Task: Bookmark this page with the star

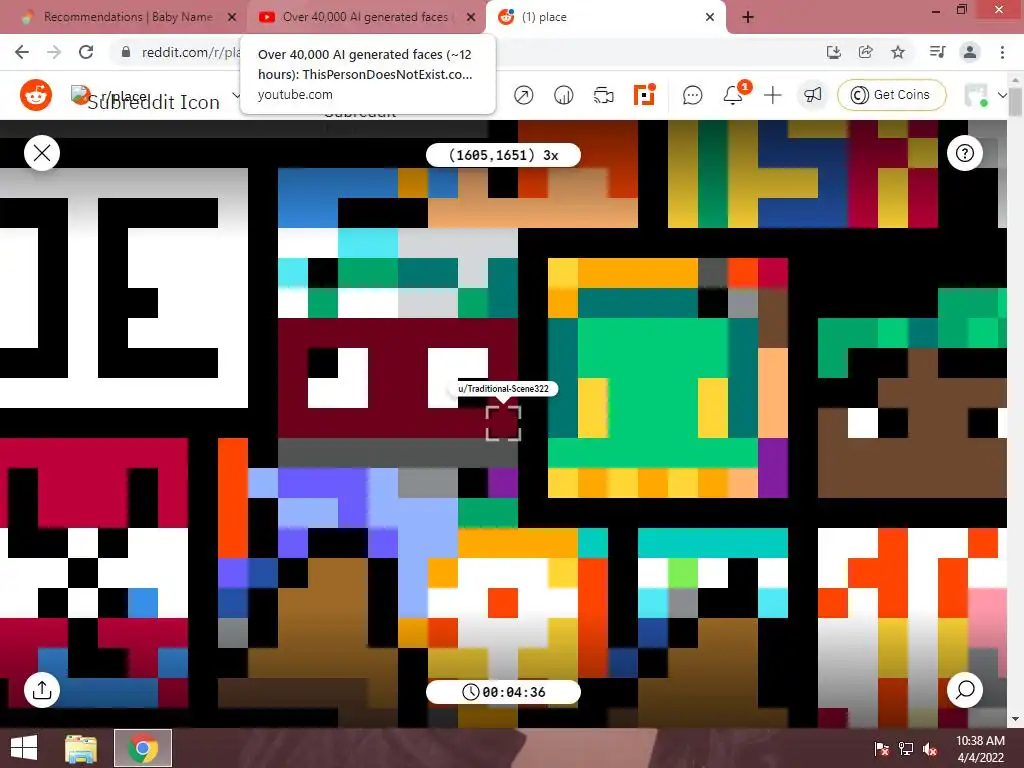Action: 898,52
